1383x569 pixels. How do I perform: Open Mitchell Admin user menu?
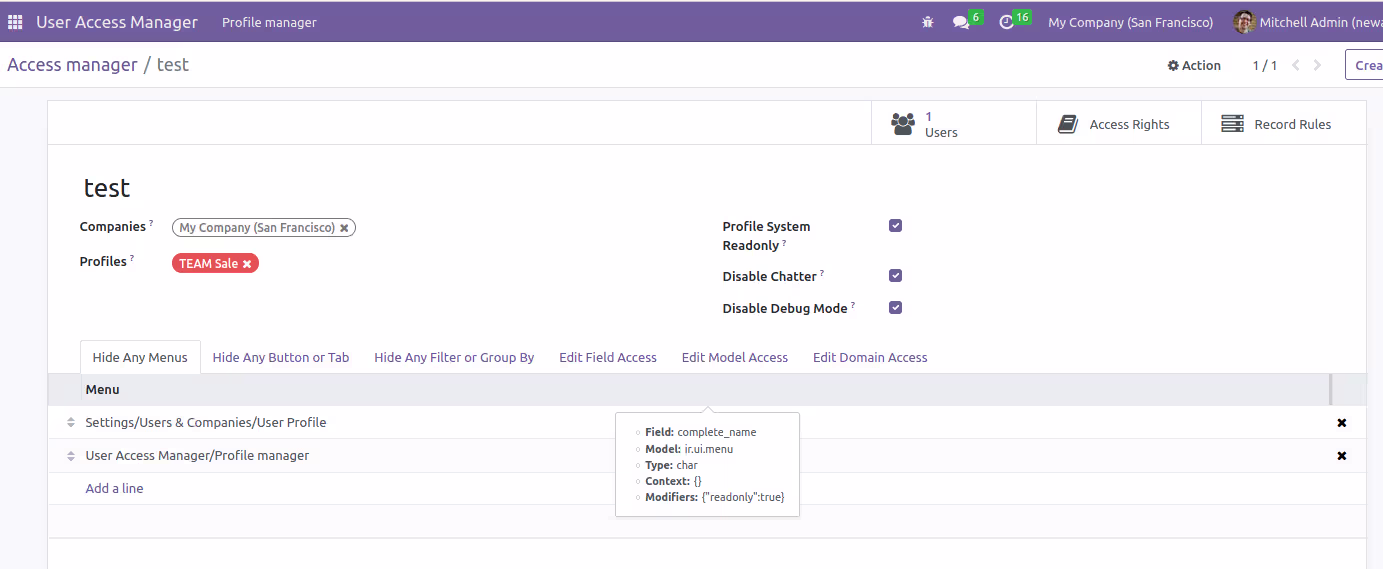pyautogui.click(x=1308, y=22)
